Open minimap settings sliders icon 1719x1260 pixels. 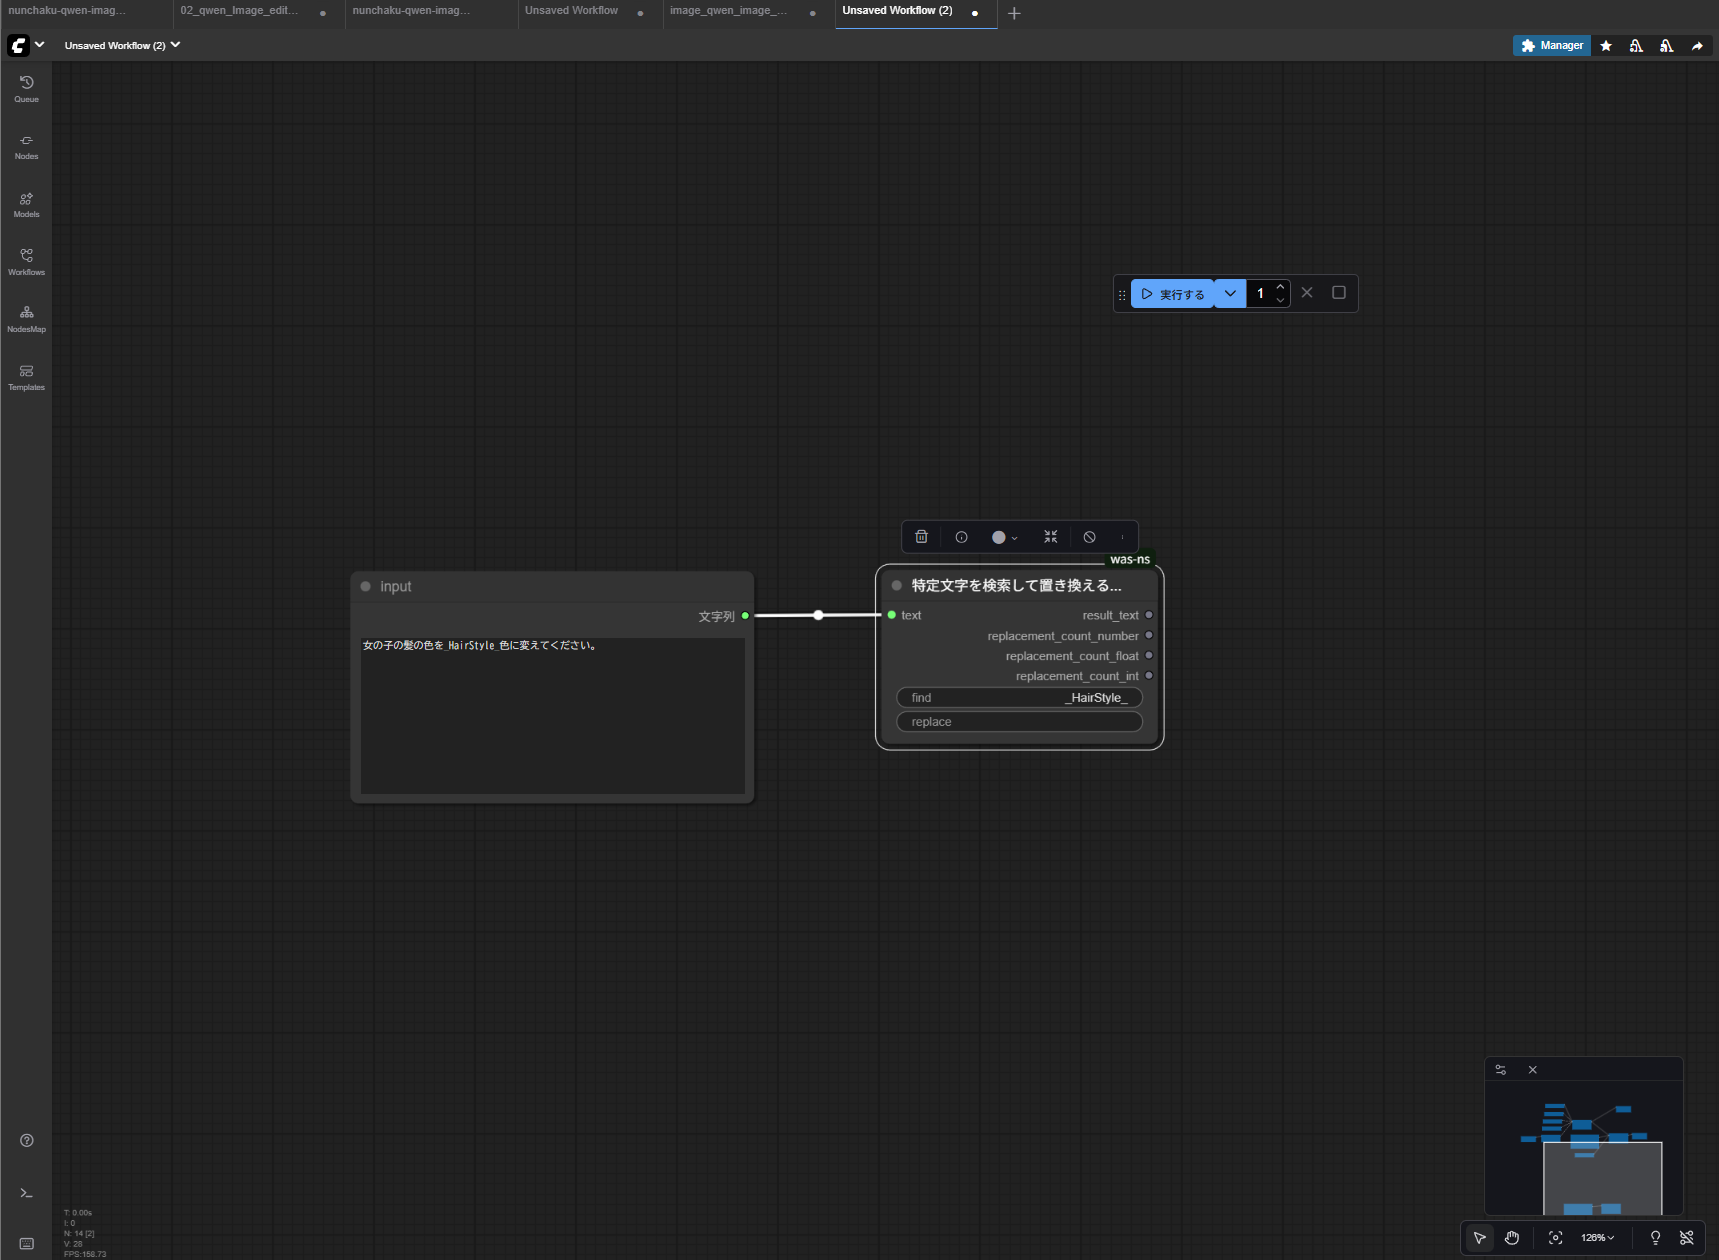(1501, 1070)
